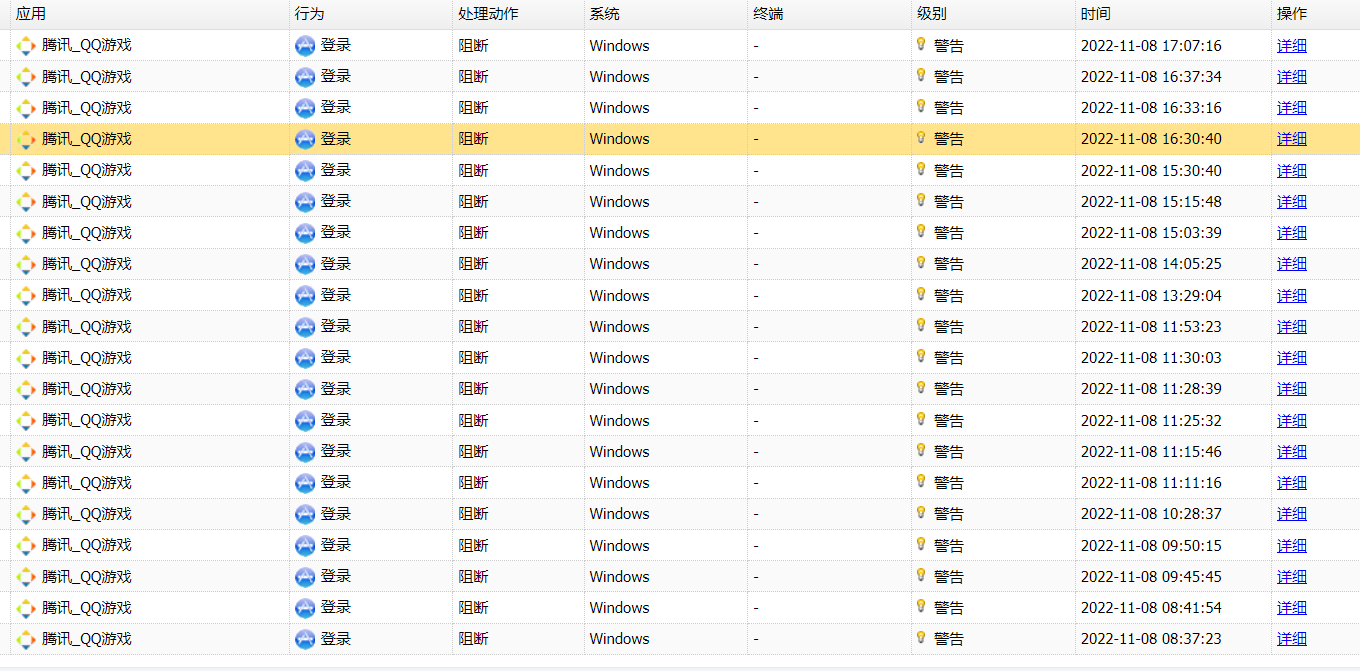Click QQ游戏 app icon in 08:37:23 row
Viewport: 1360px width, 671px height.
[x=26, y=639]
